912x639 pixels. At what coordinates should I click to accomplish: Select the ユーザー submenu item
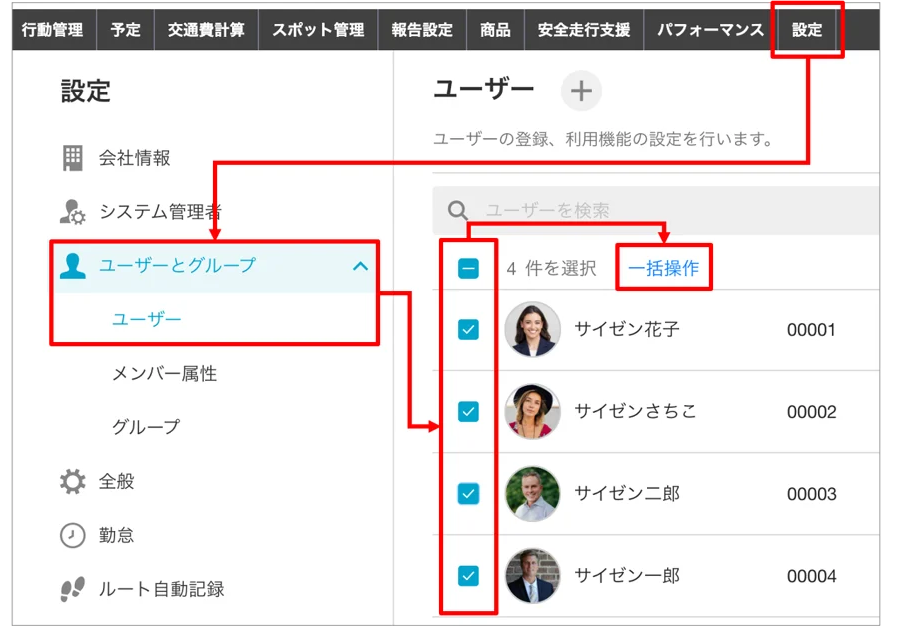point(147,319)
